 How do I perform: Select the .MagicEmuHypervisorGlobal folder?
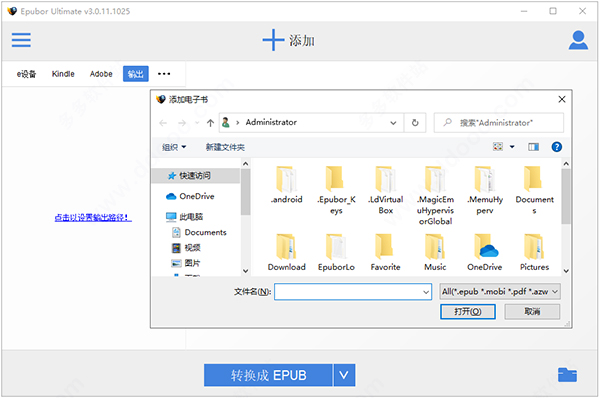point(435,196)
